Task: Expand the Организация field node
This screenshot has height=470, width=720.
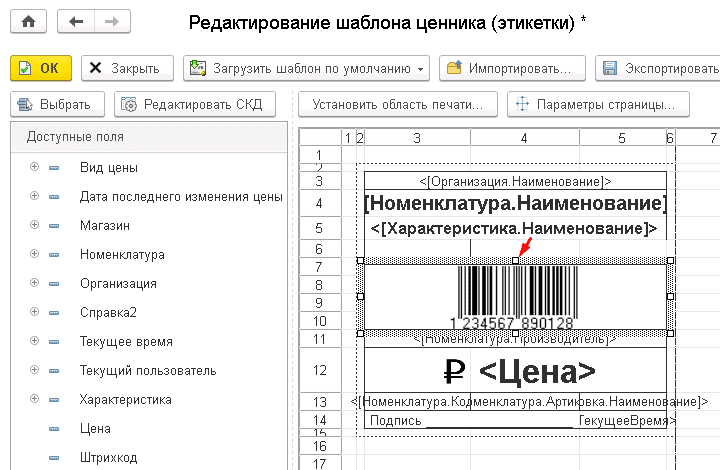Action: coord(34,283)
